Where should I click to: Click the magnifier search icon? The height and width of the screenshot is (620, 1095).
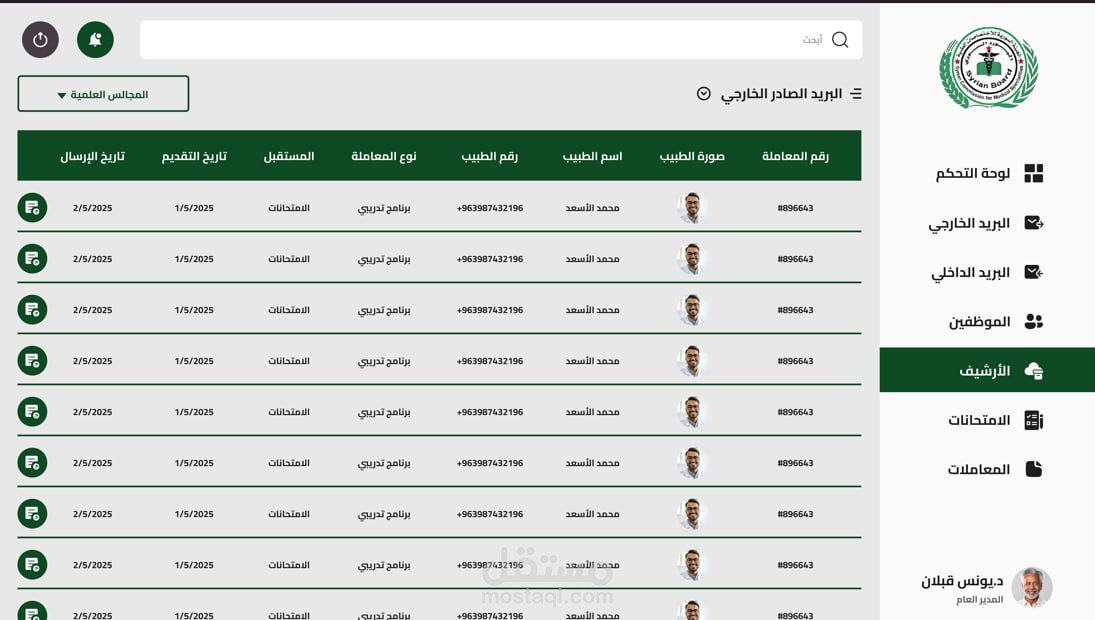pos(840,40)
